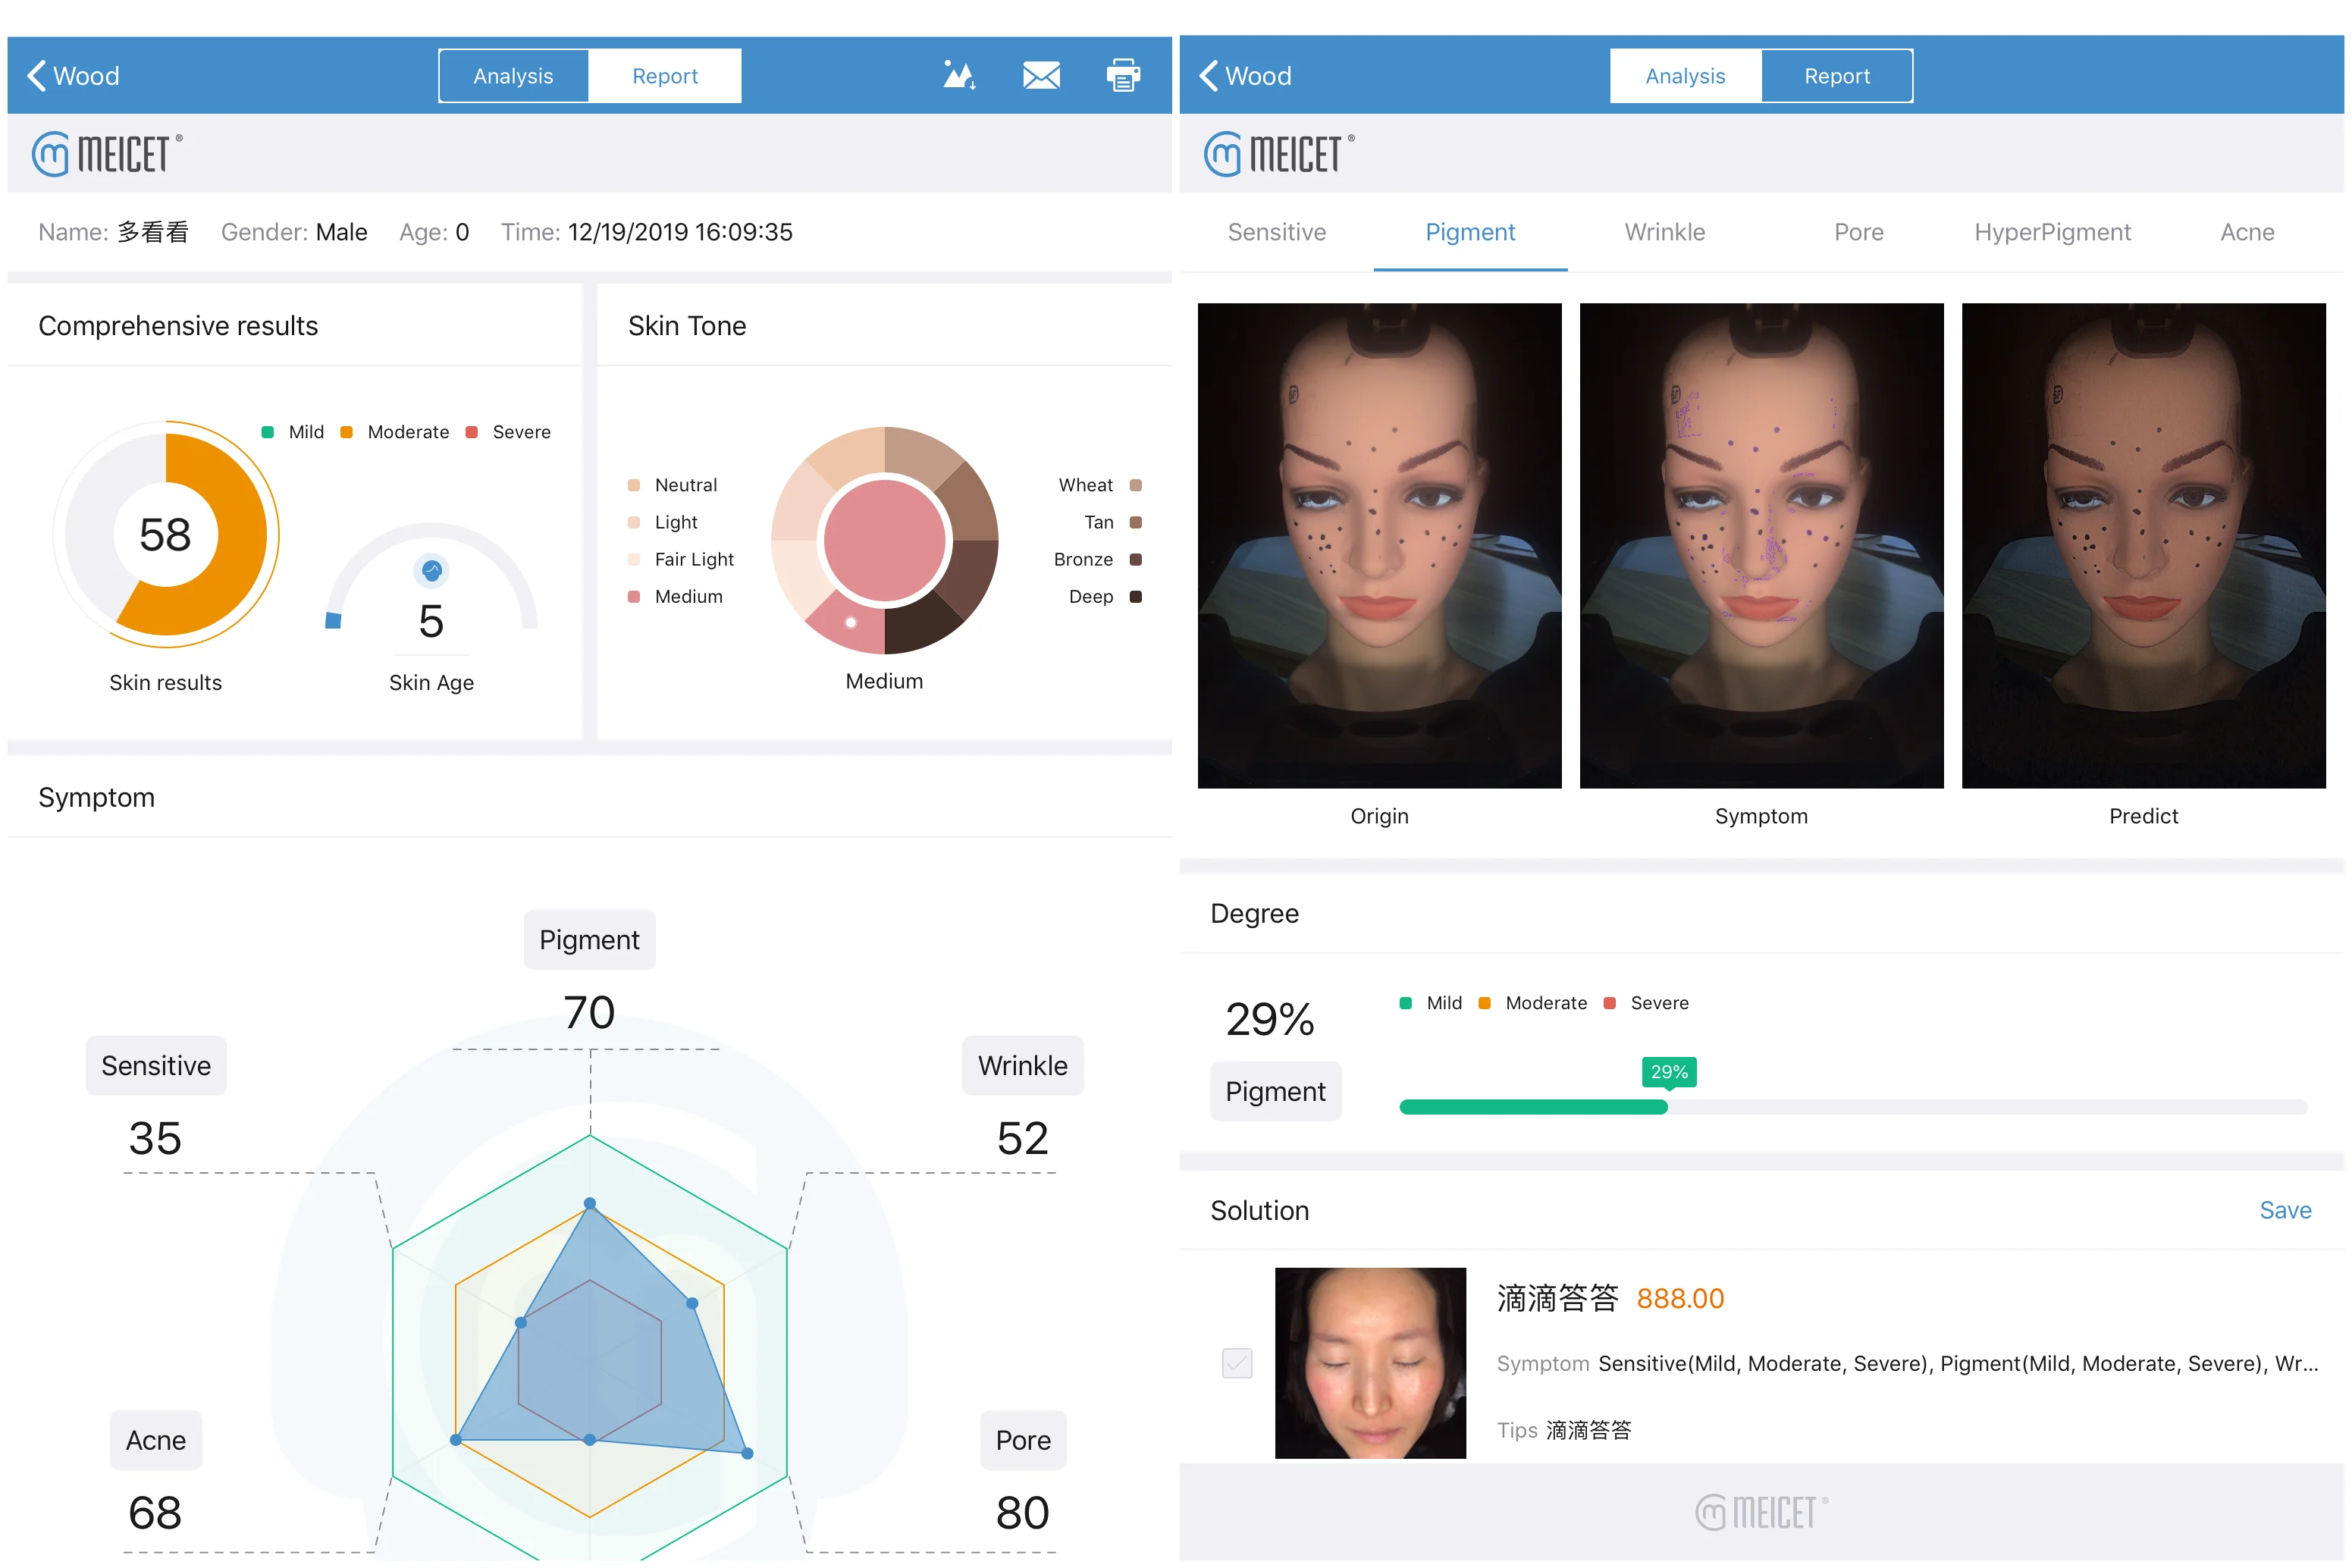Click the Severe red legend marker
2352x1568 pixels.
pos(471,432)
